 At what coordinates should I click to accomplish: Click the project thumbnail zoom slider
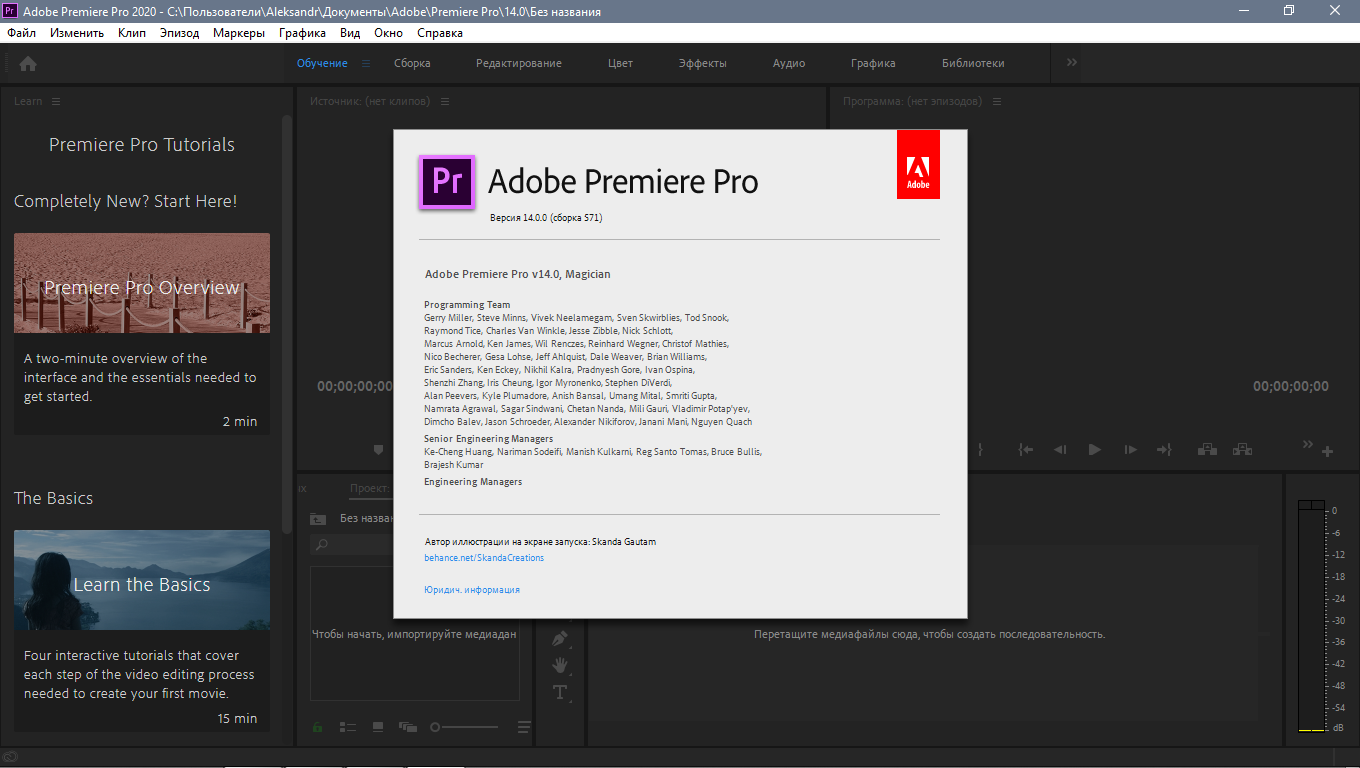(x=465, y=727)
